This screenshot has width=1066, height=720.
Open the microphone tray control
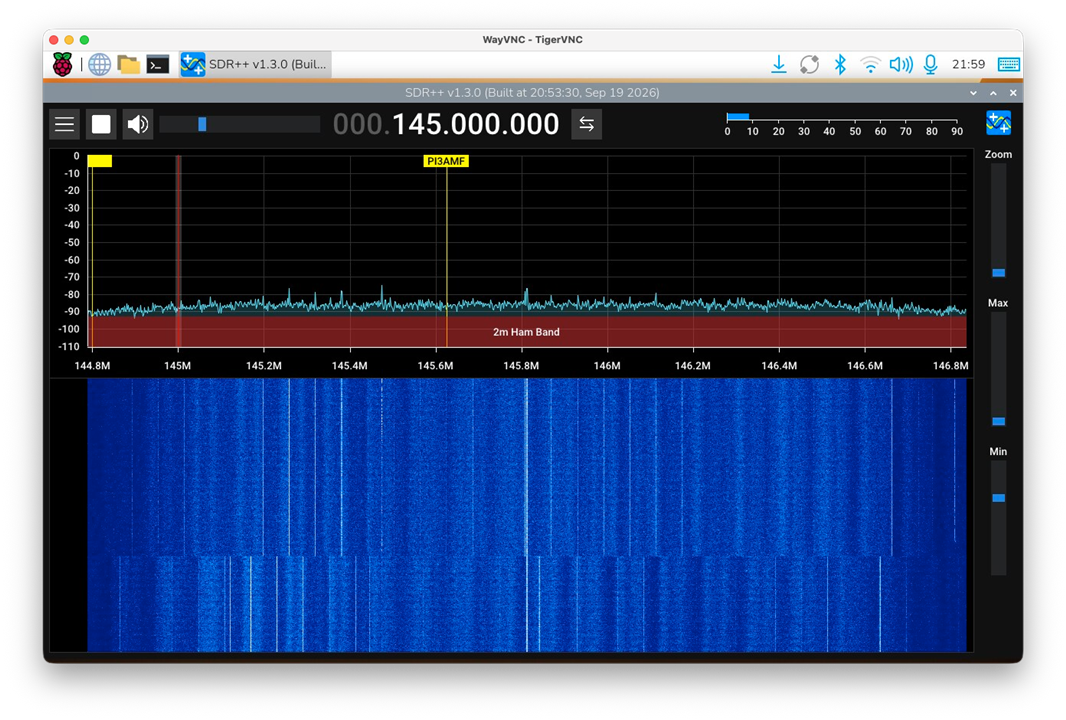point(931,65)
